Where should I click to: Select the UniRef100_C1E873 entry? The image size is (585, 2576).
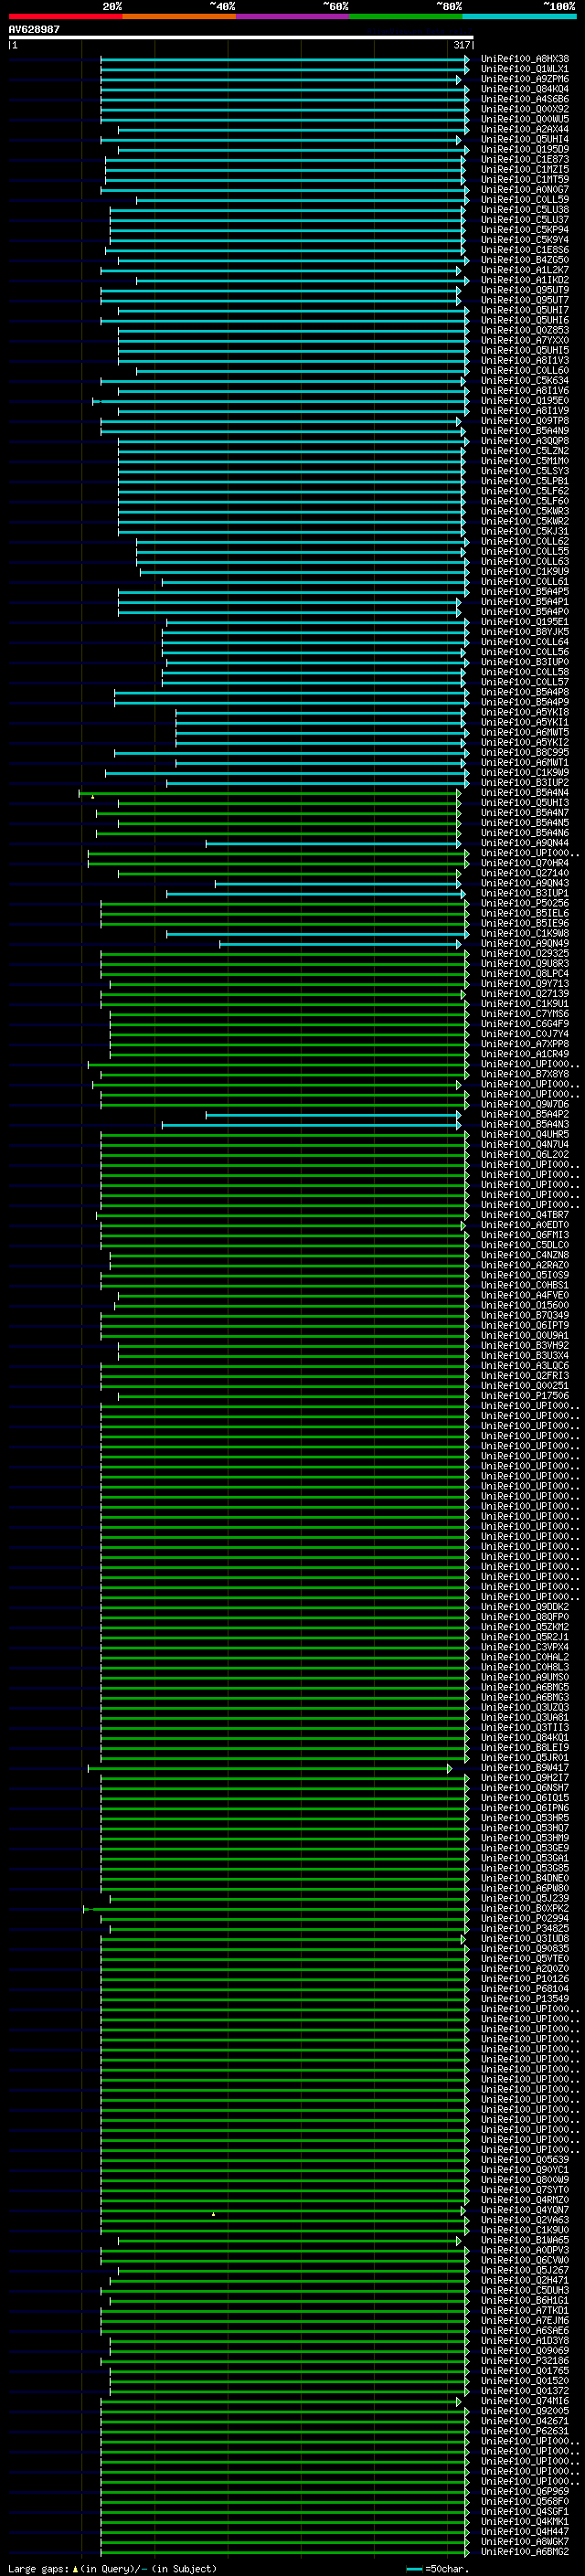[525, 160]
